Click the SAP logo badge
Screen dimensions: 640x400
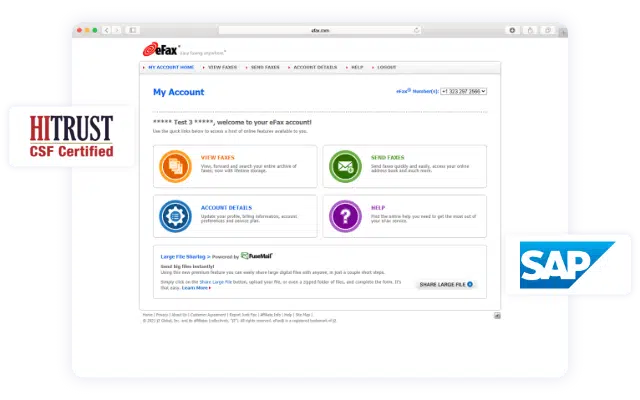tap(568, 264)
